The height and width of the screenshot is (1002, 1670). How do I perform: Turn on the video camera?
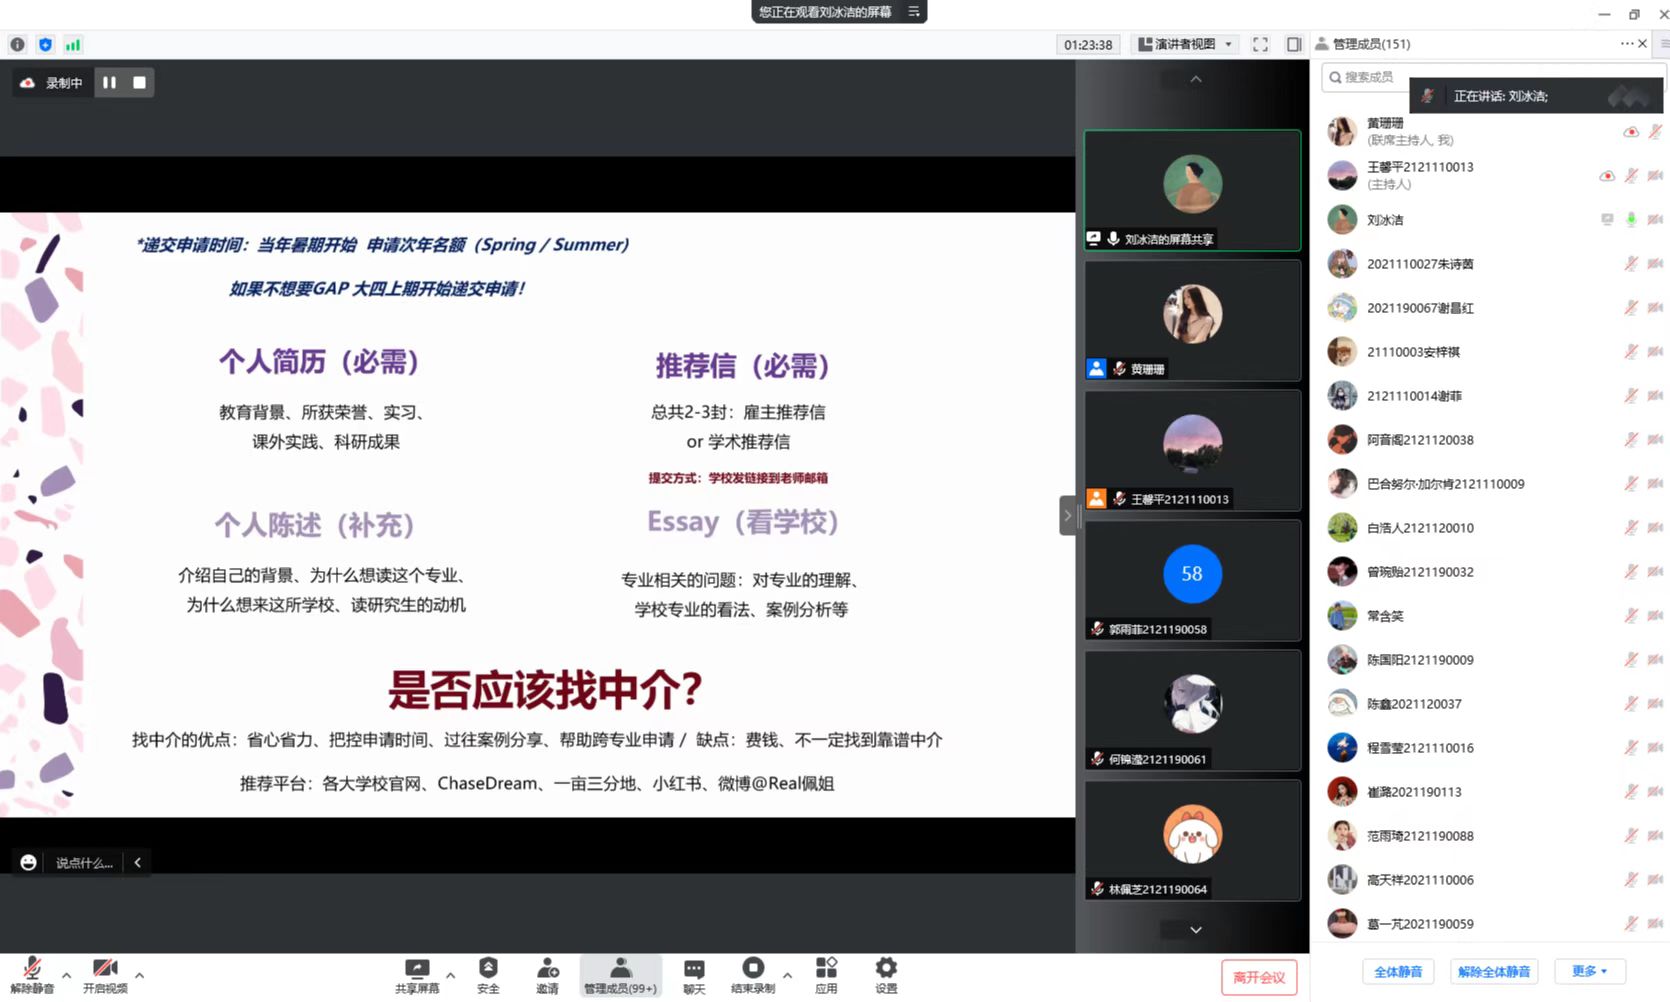point(105,968)
